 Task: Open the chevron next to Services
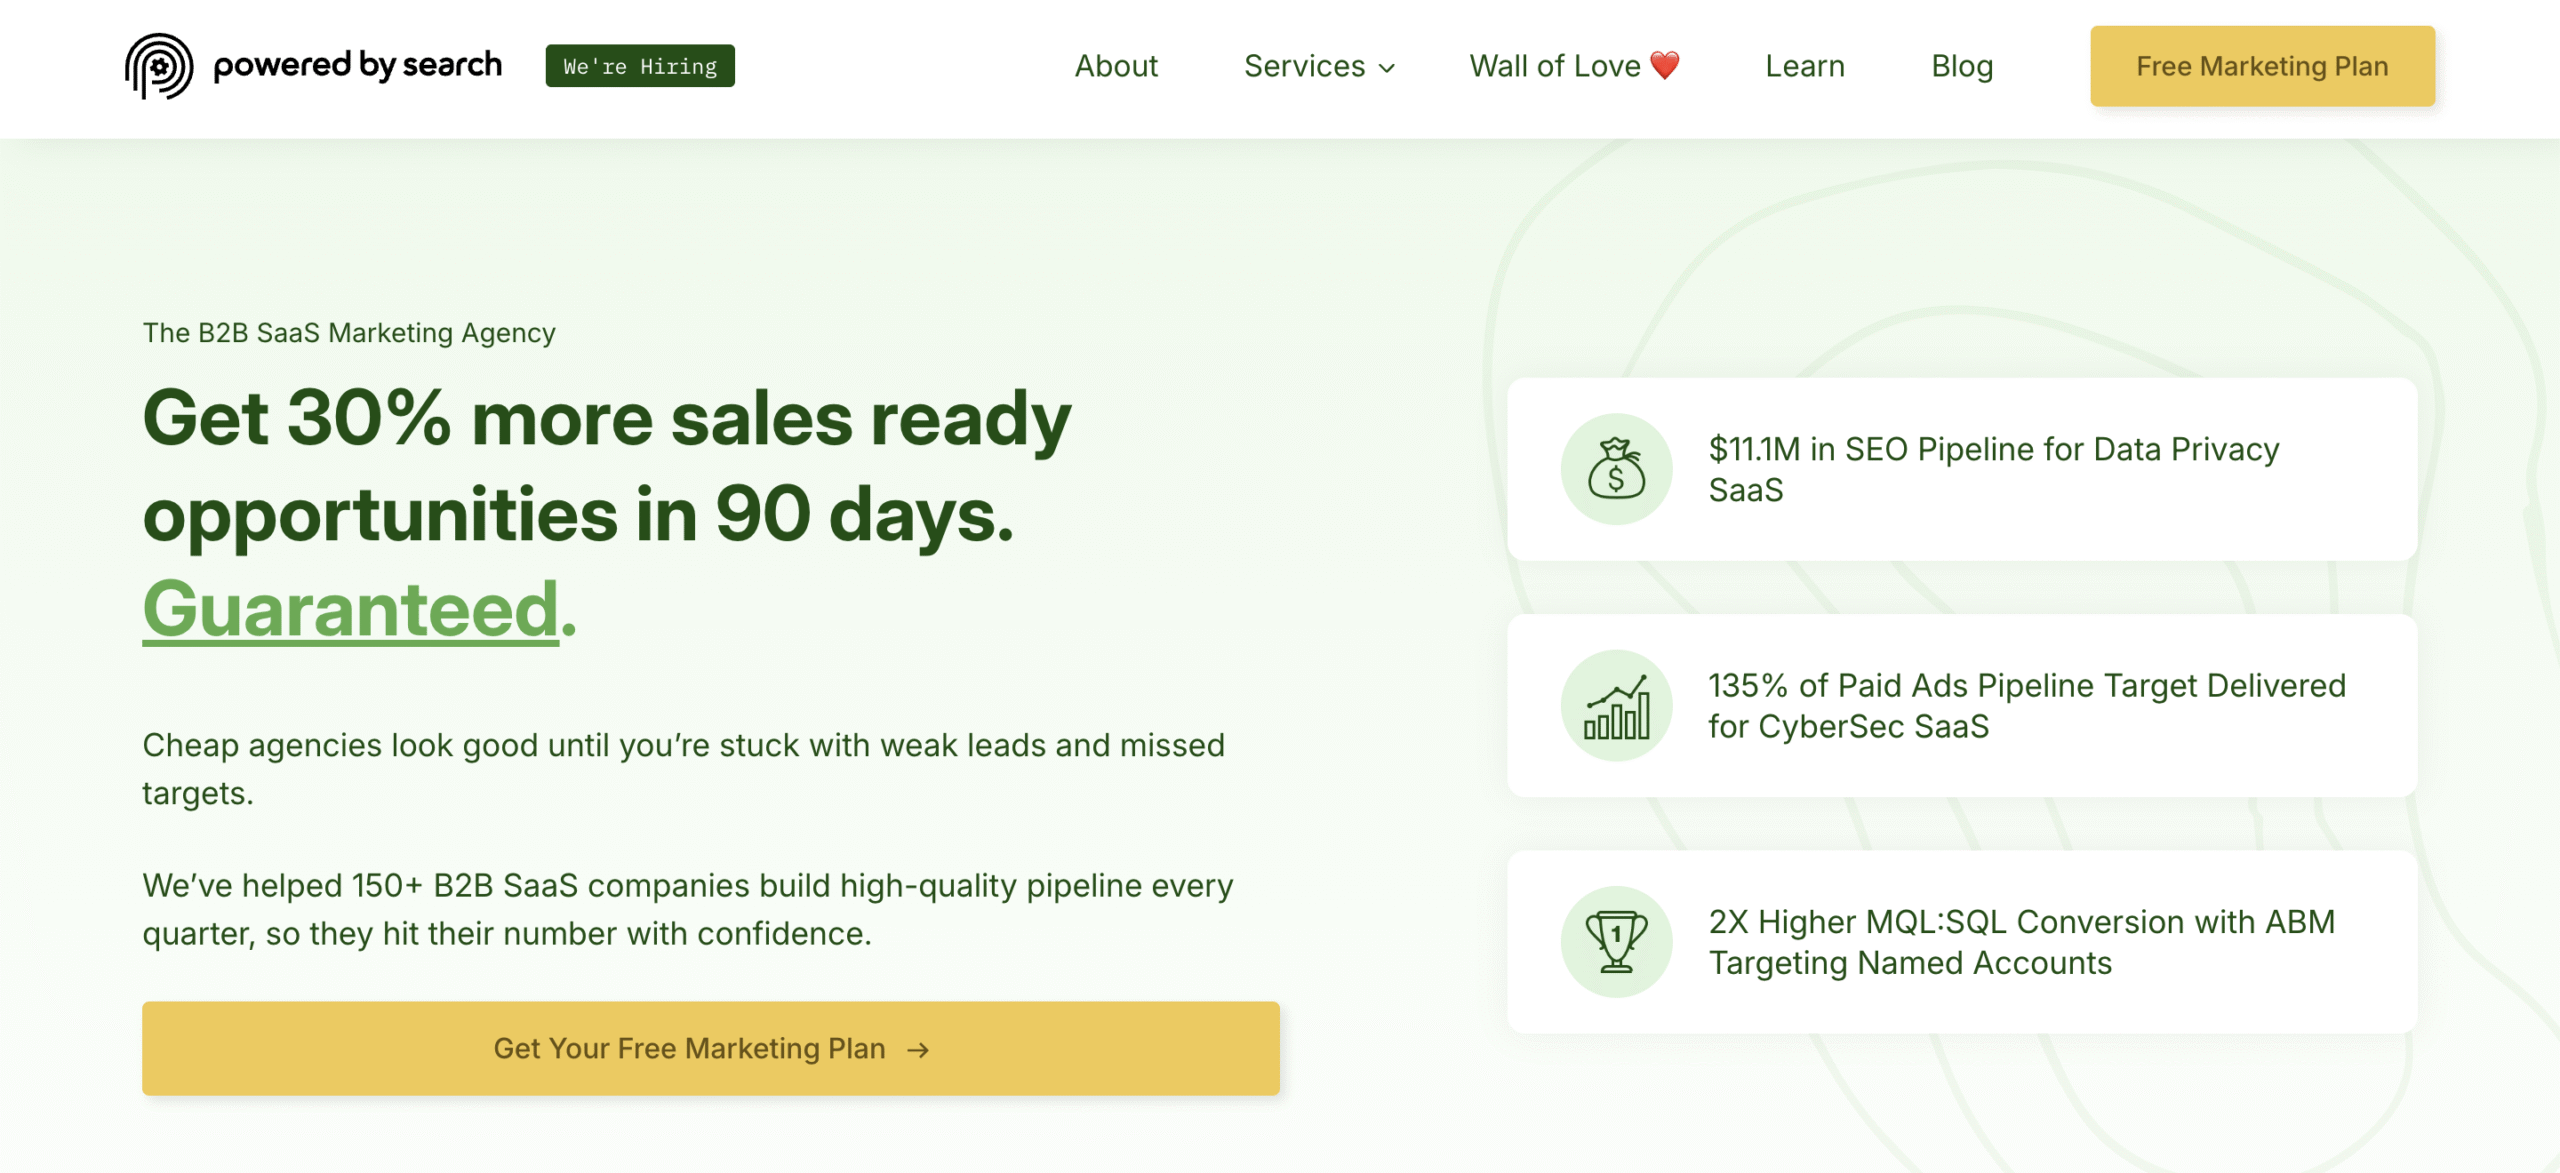coord(1388,68)
